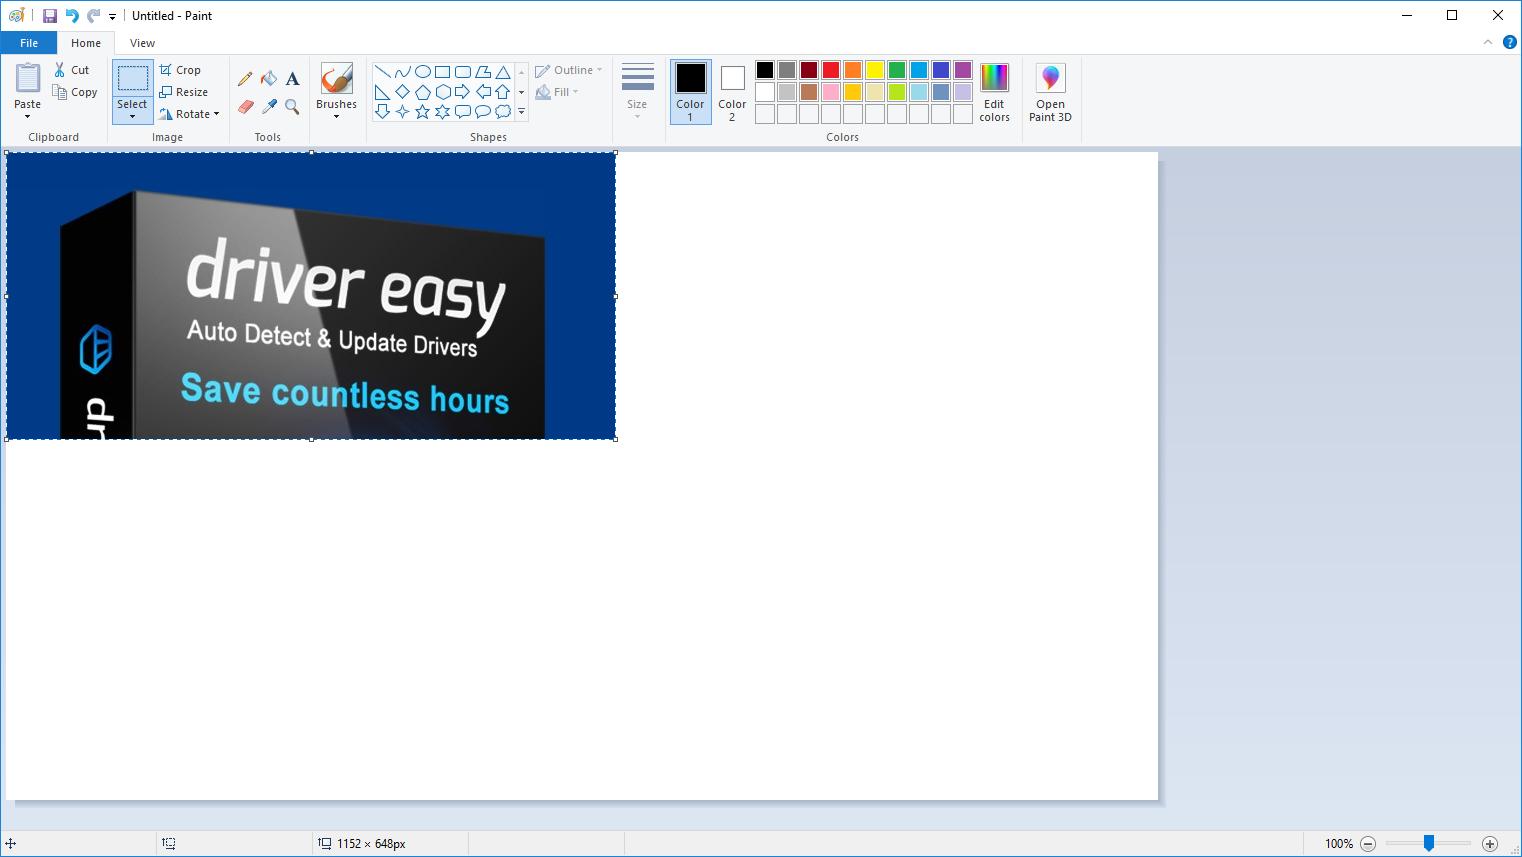Select the Color picker eyedropper tool
This screenshot has height=857, width=1522.
point(269,106)
